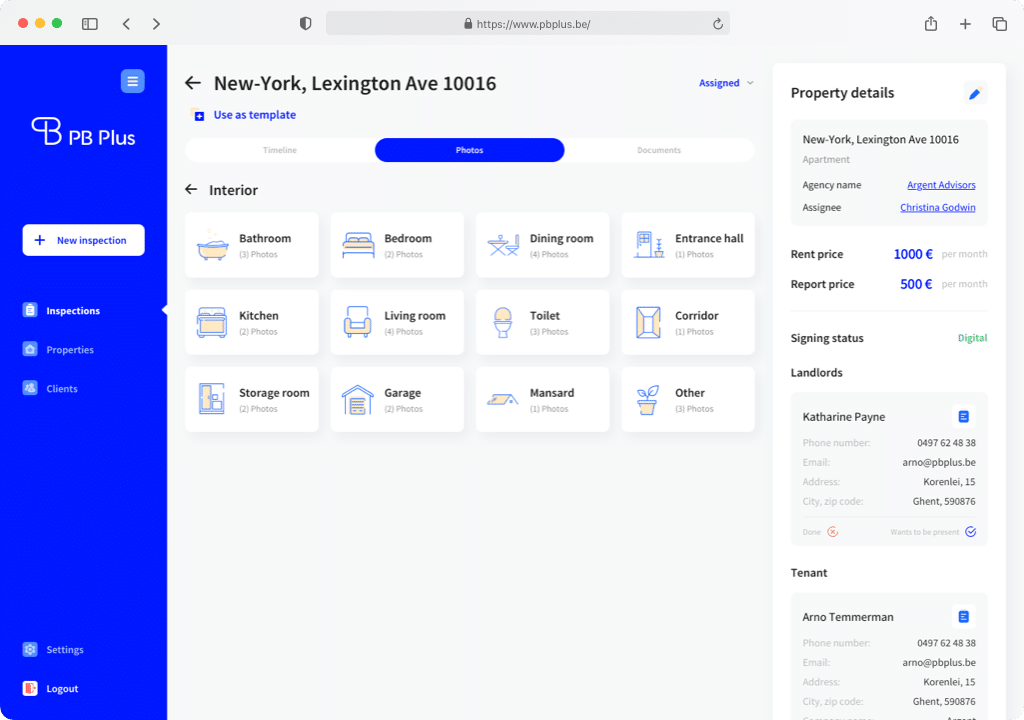Image resolution: width=1024 pixels, height=720 pixels.
Task: Open Properties in the sidebar
Action: tap(70, 350)
